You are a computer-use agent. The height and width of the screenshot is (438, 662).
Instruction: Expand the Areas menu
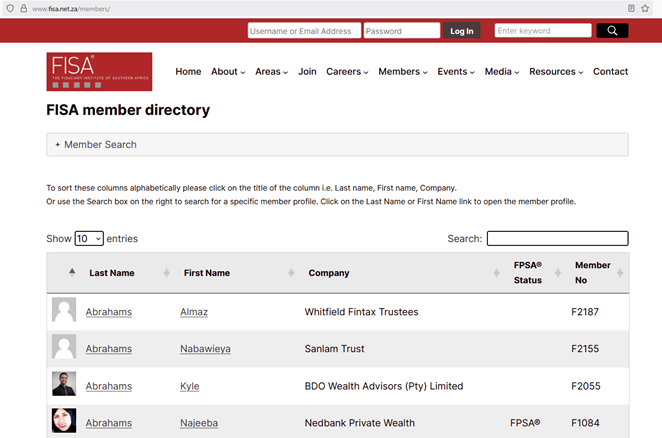point(271,72)
